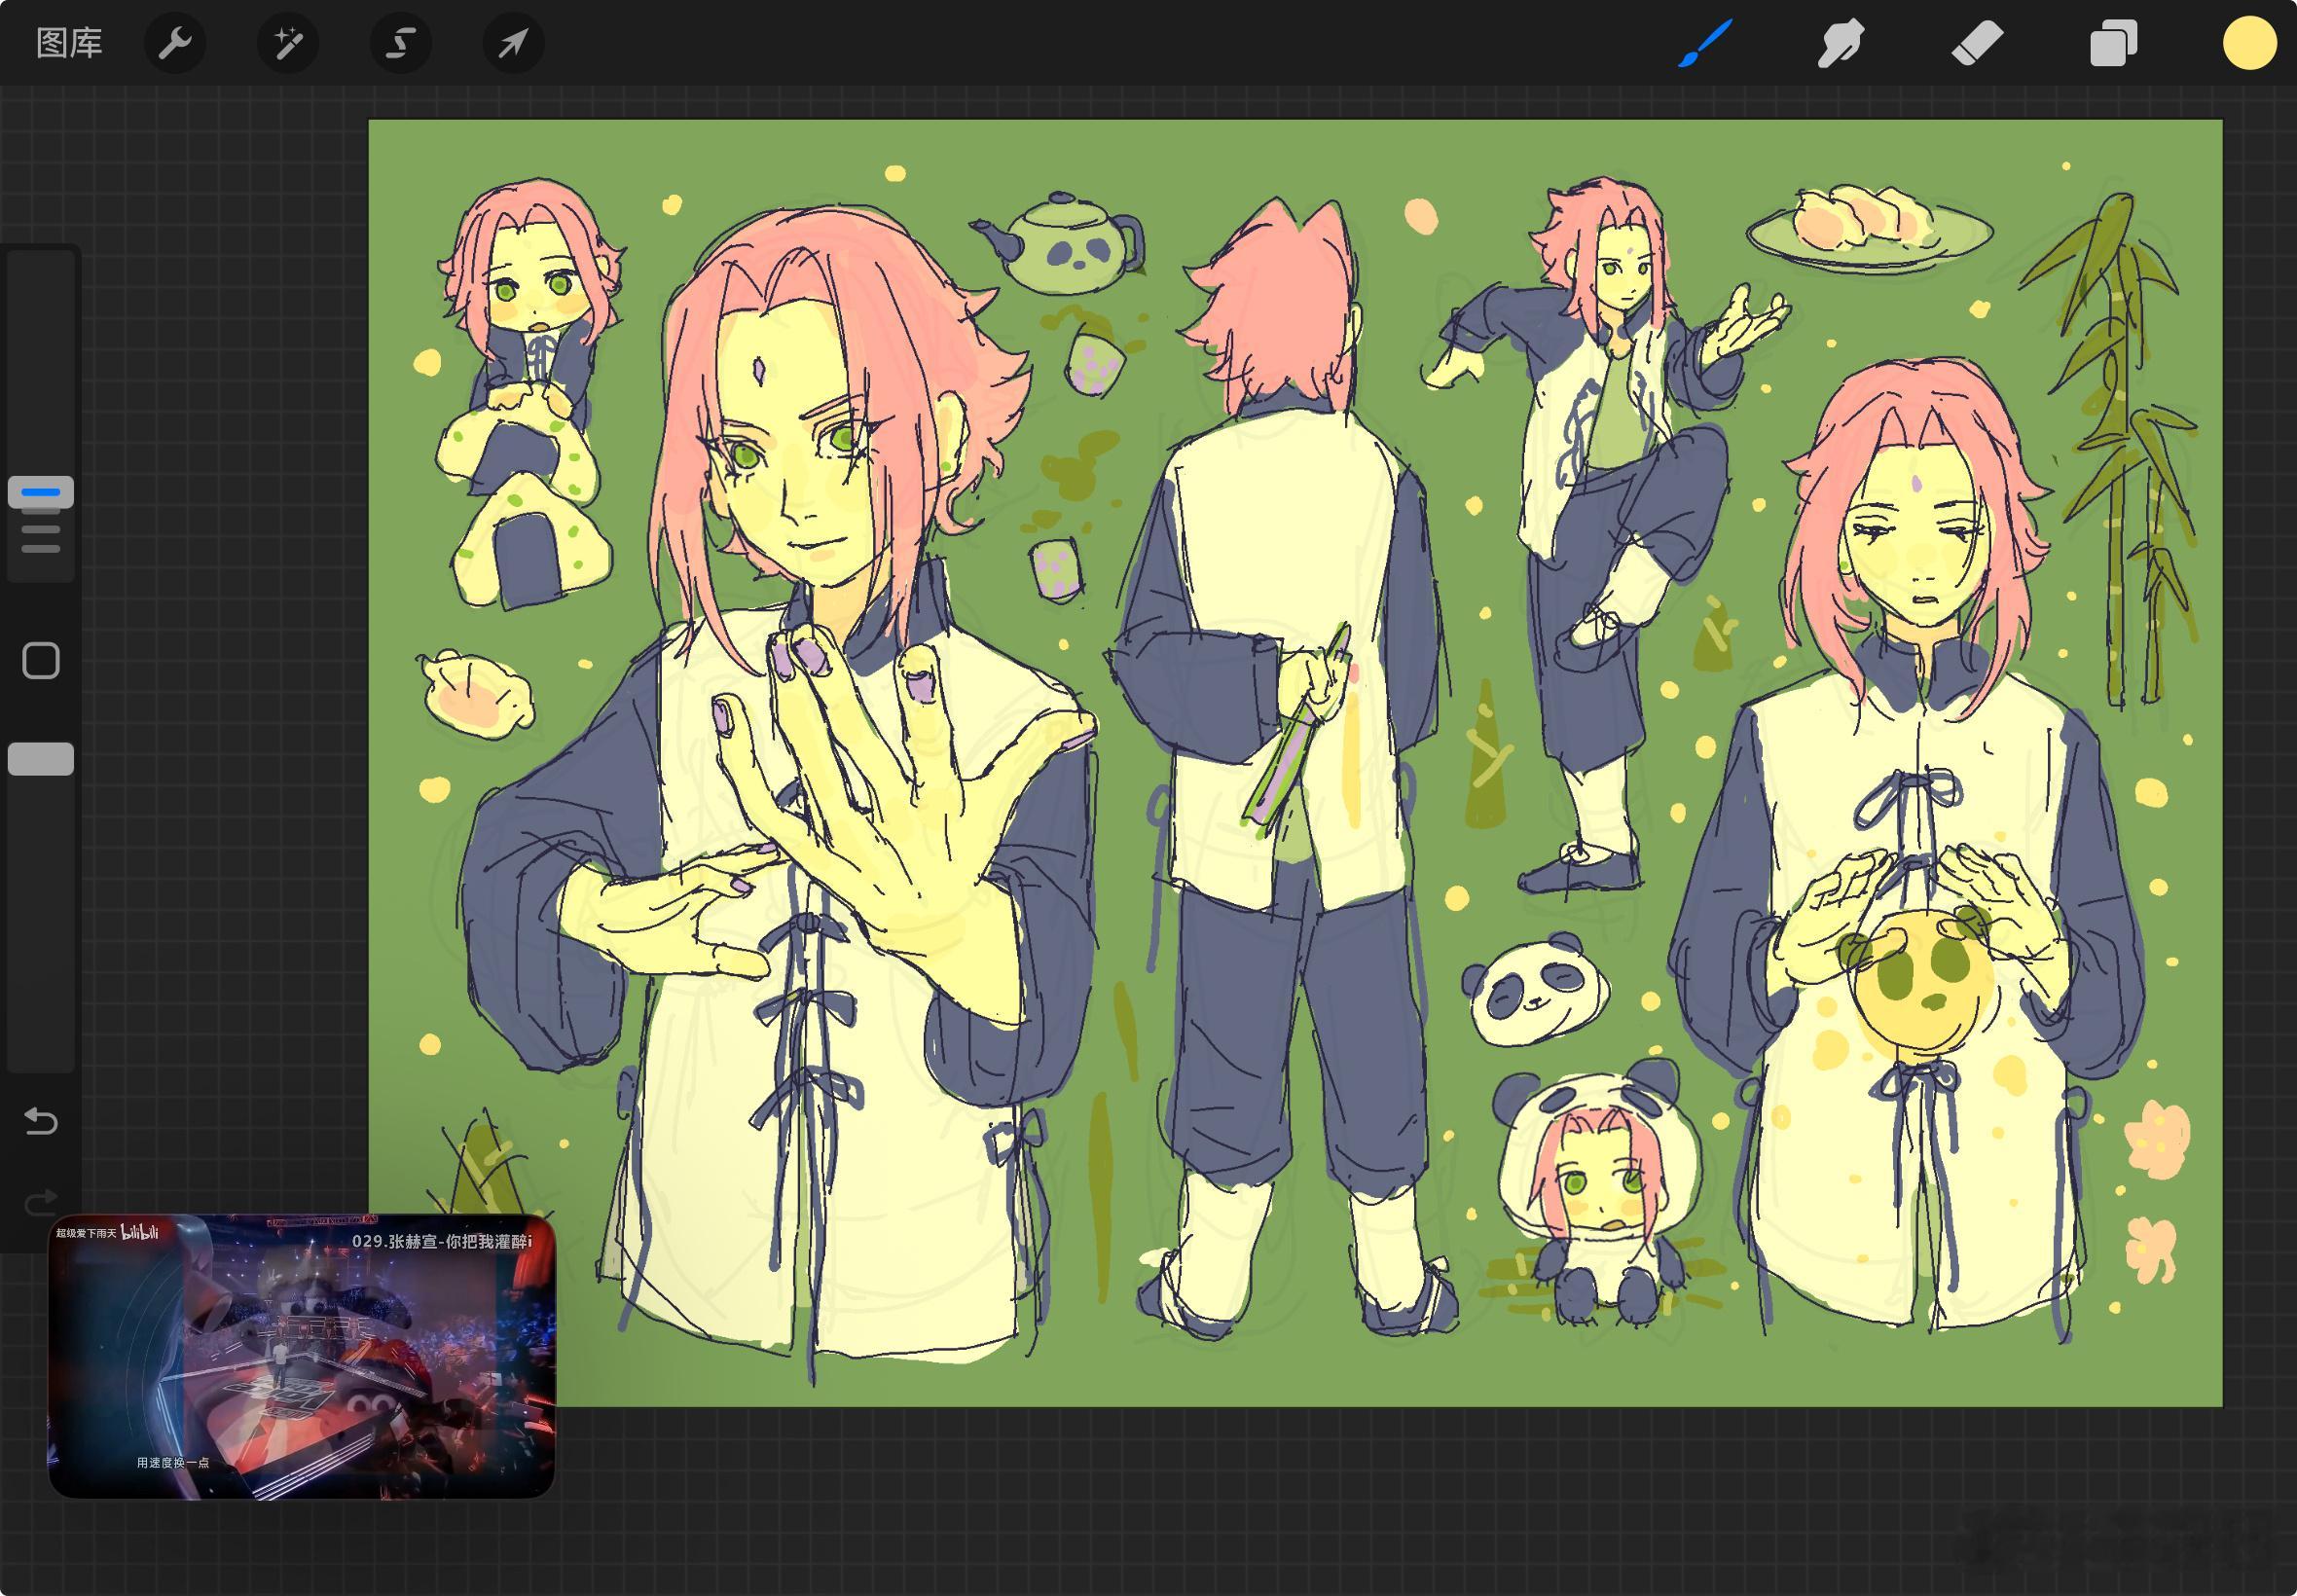Select the Smudge finger tool

pyautogui.click(x=1841, y=43)
